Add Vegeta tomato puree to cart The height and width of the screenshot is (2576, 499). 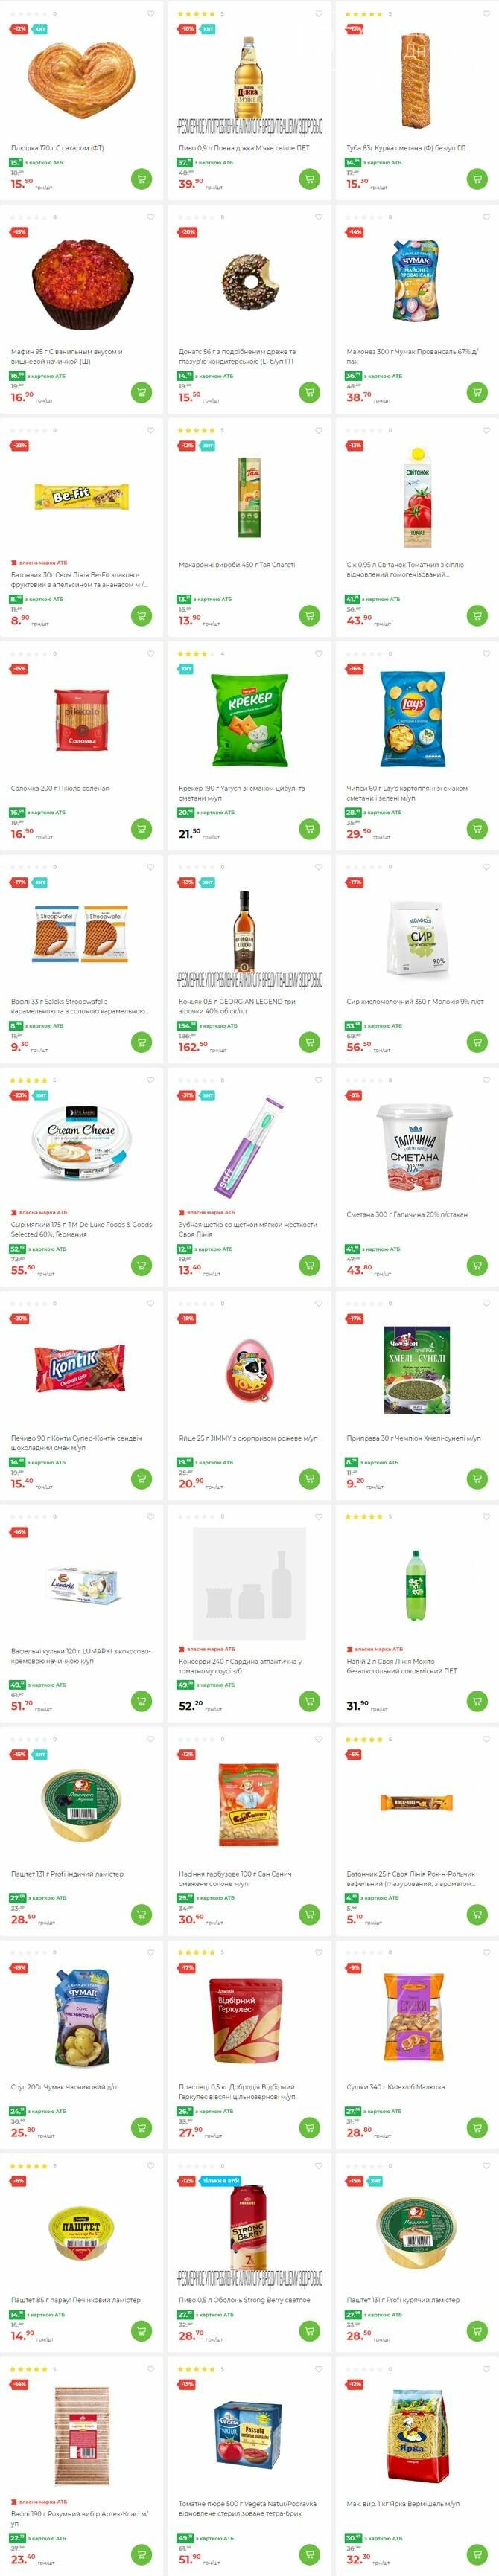coord(309,2552)
